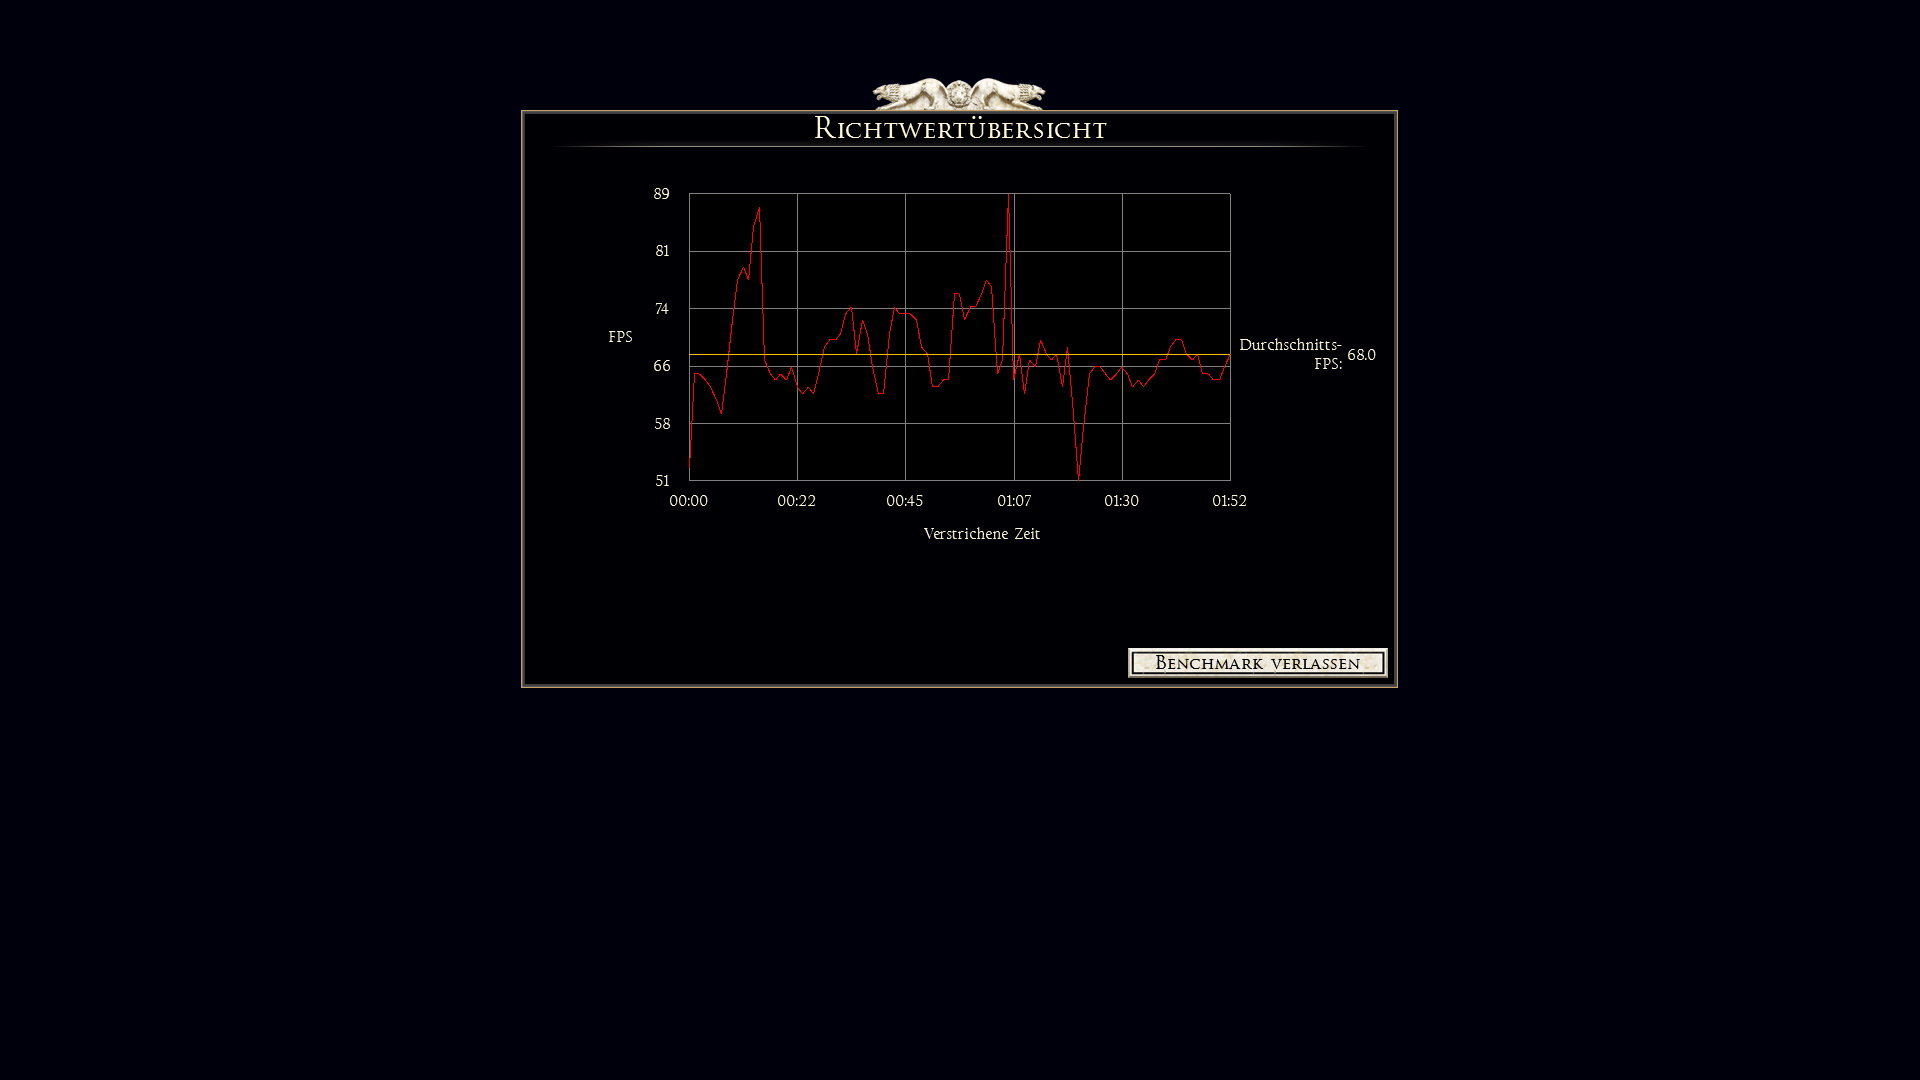Click the Benchmark verlassen button
The image size is (1920, 1080).
click(x=1257, y=663)
